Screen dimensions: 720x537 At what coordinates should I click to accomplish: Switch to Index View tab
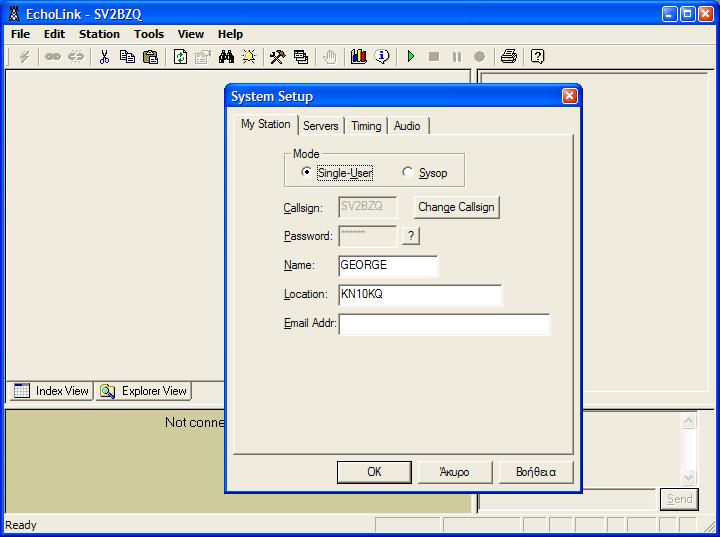tap(51, 391)
